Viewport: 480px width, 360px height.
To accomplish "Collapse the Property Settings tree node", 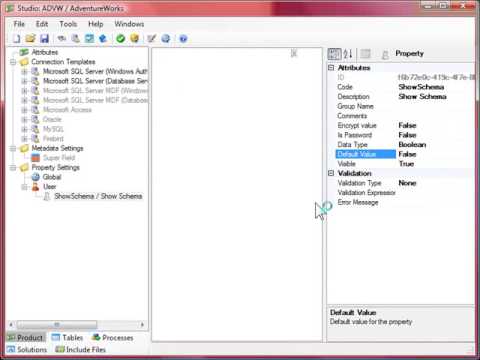I will pyautogui.click(x=13, y=167).
